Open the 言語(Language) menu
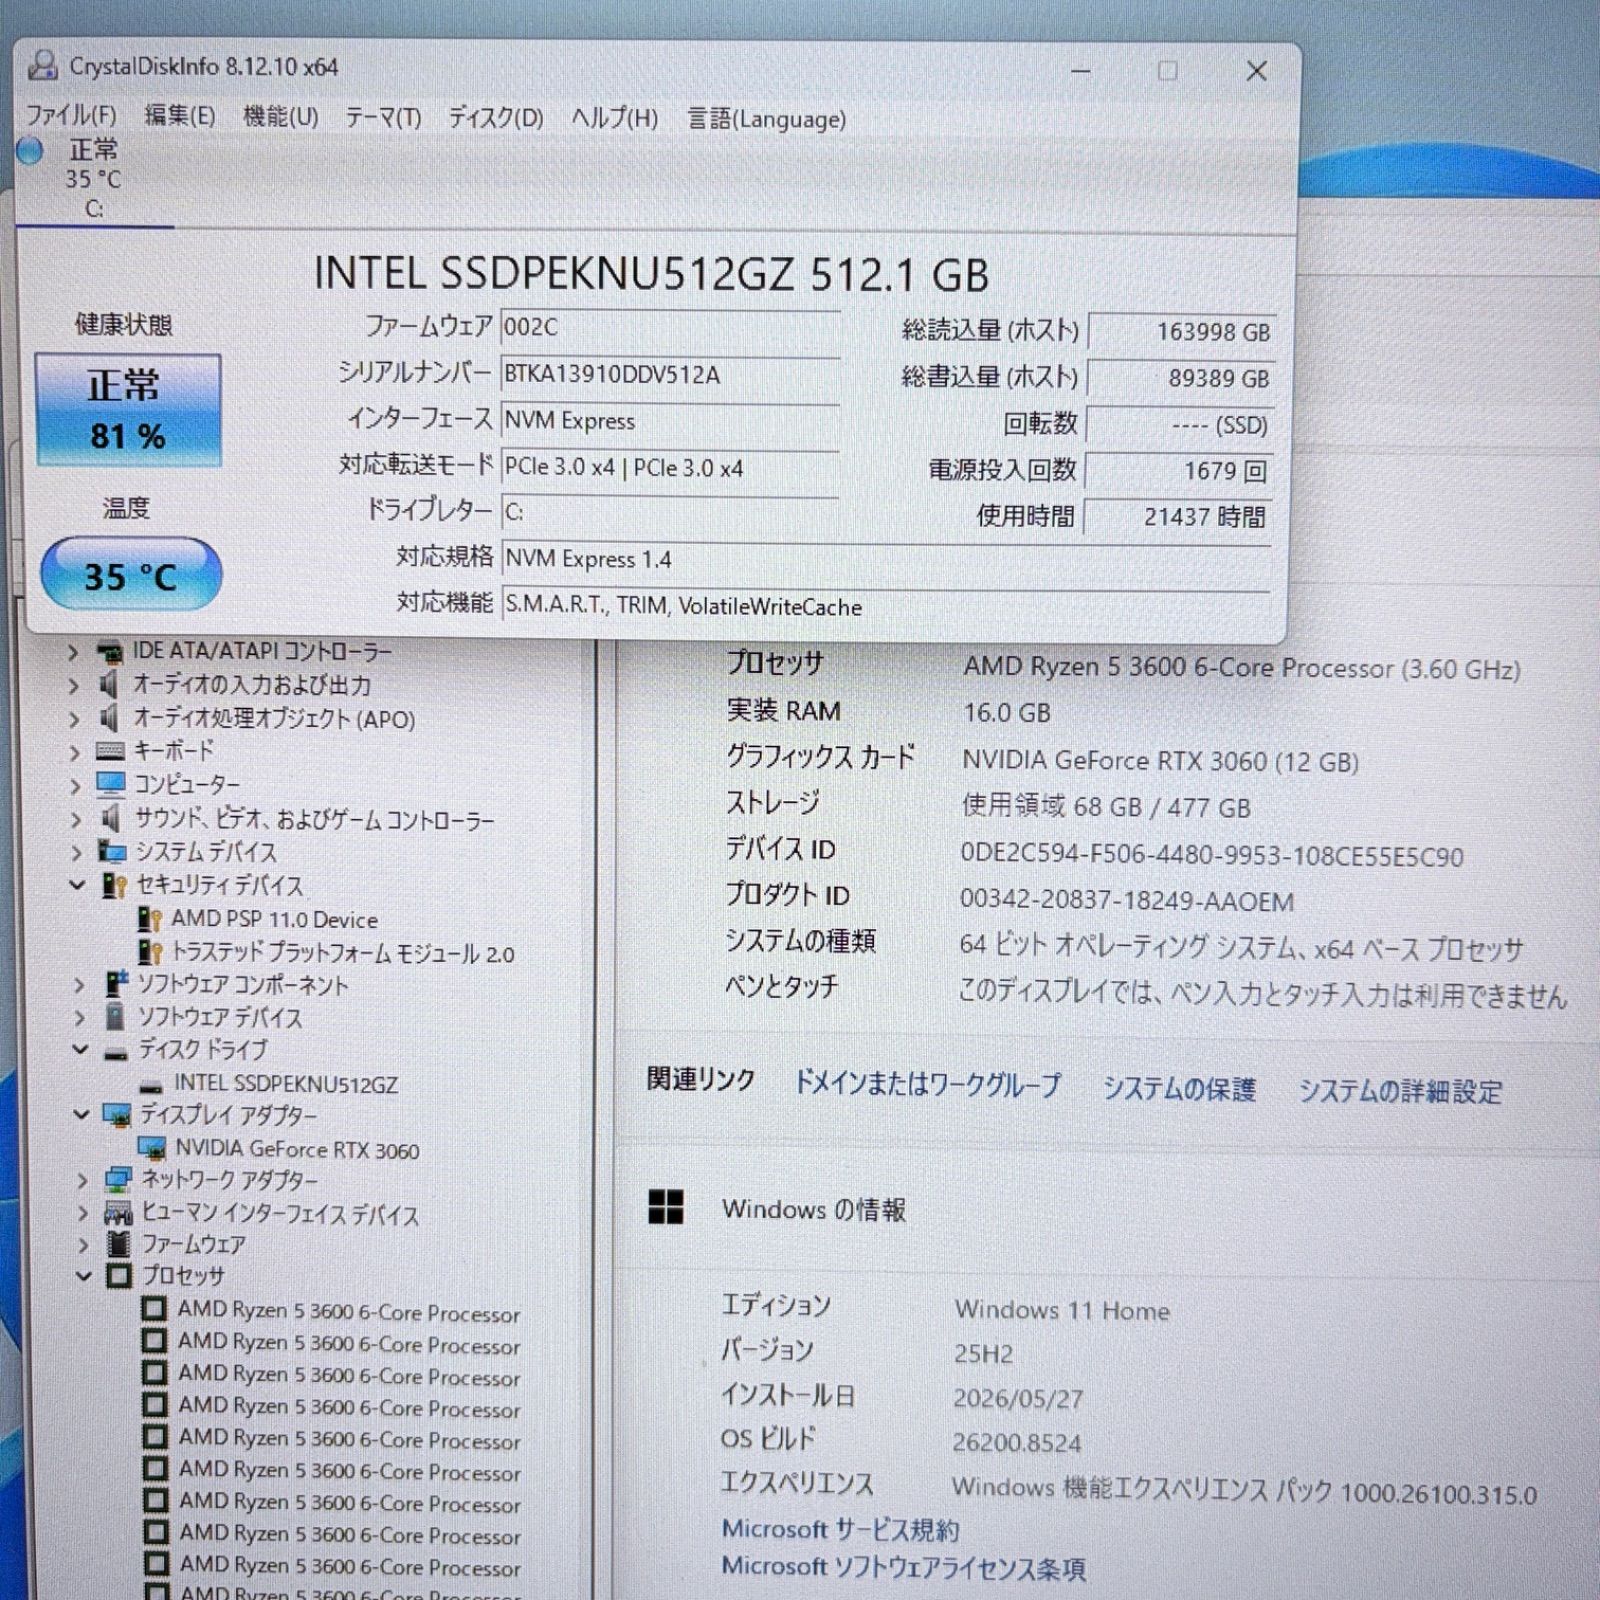Viewport: 1600px width, 1600px height. [x=767, y=119]
